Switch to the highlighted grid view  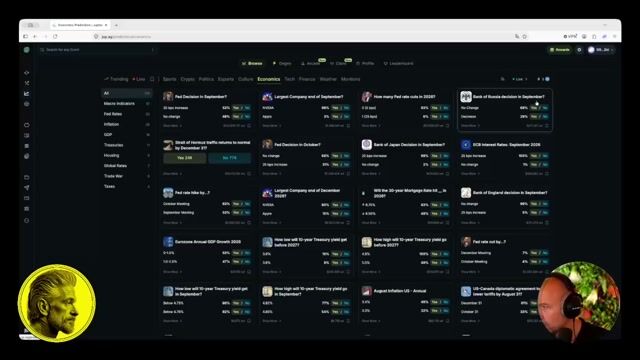[547, 79]
